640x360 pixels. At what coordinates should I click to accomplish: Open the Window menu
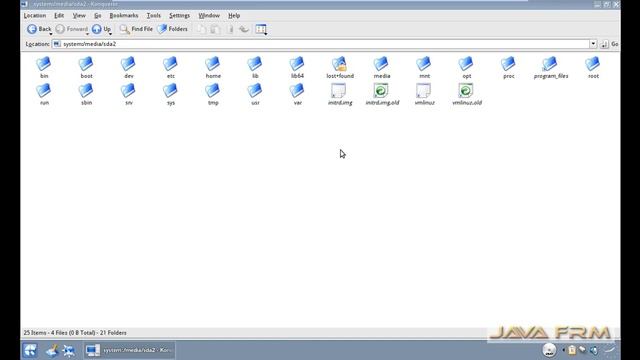point(209,16)
